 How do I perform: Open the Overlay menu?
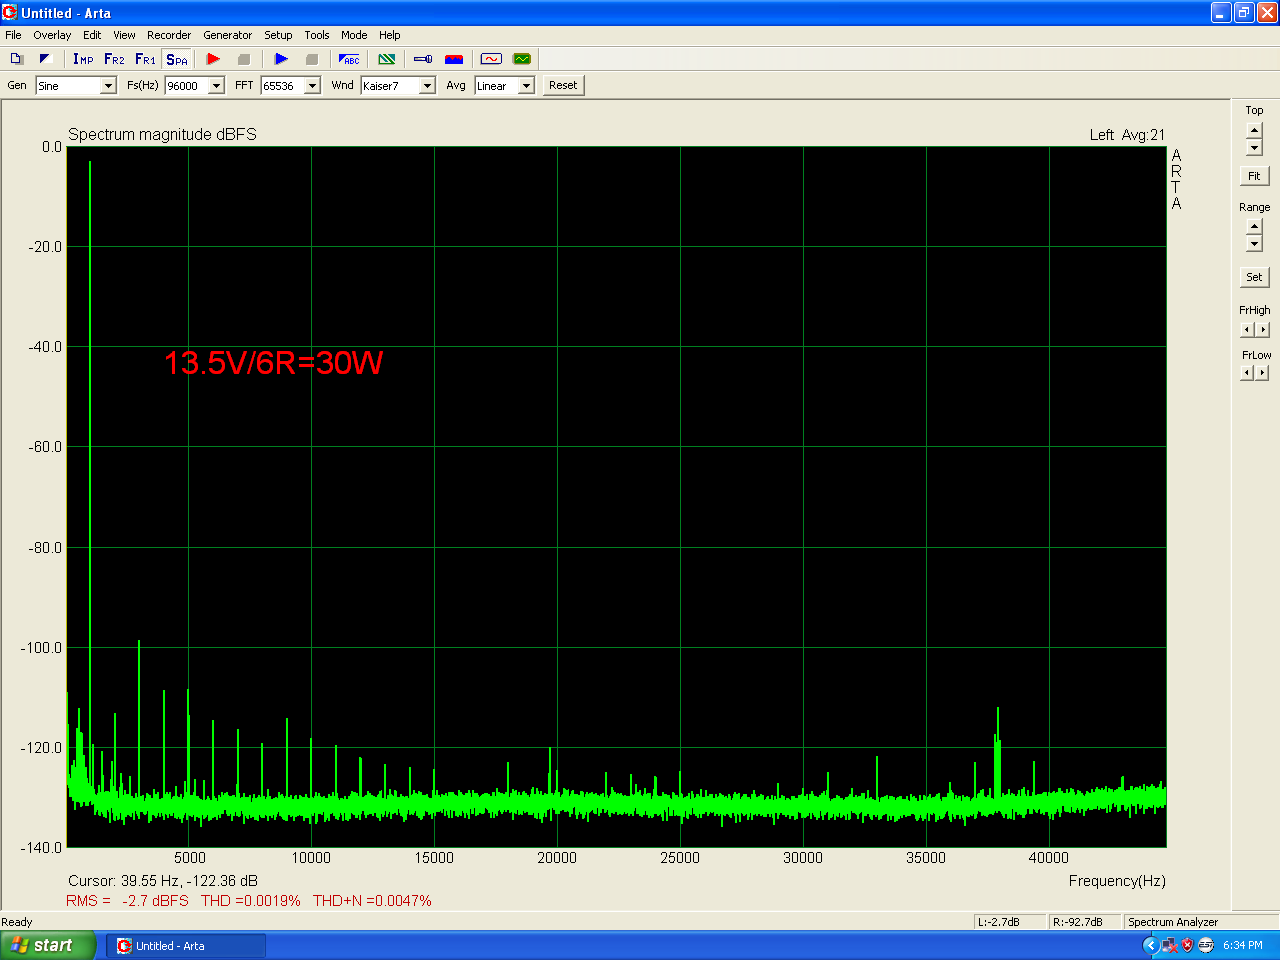[x=52, y=35]
